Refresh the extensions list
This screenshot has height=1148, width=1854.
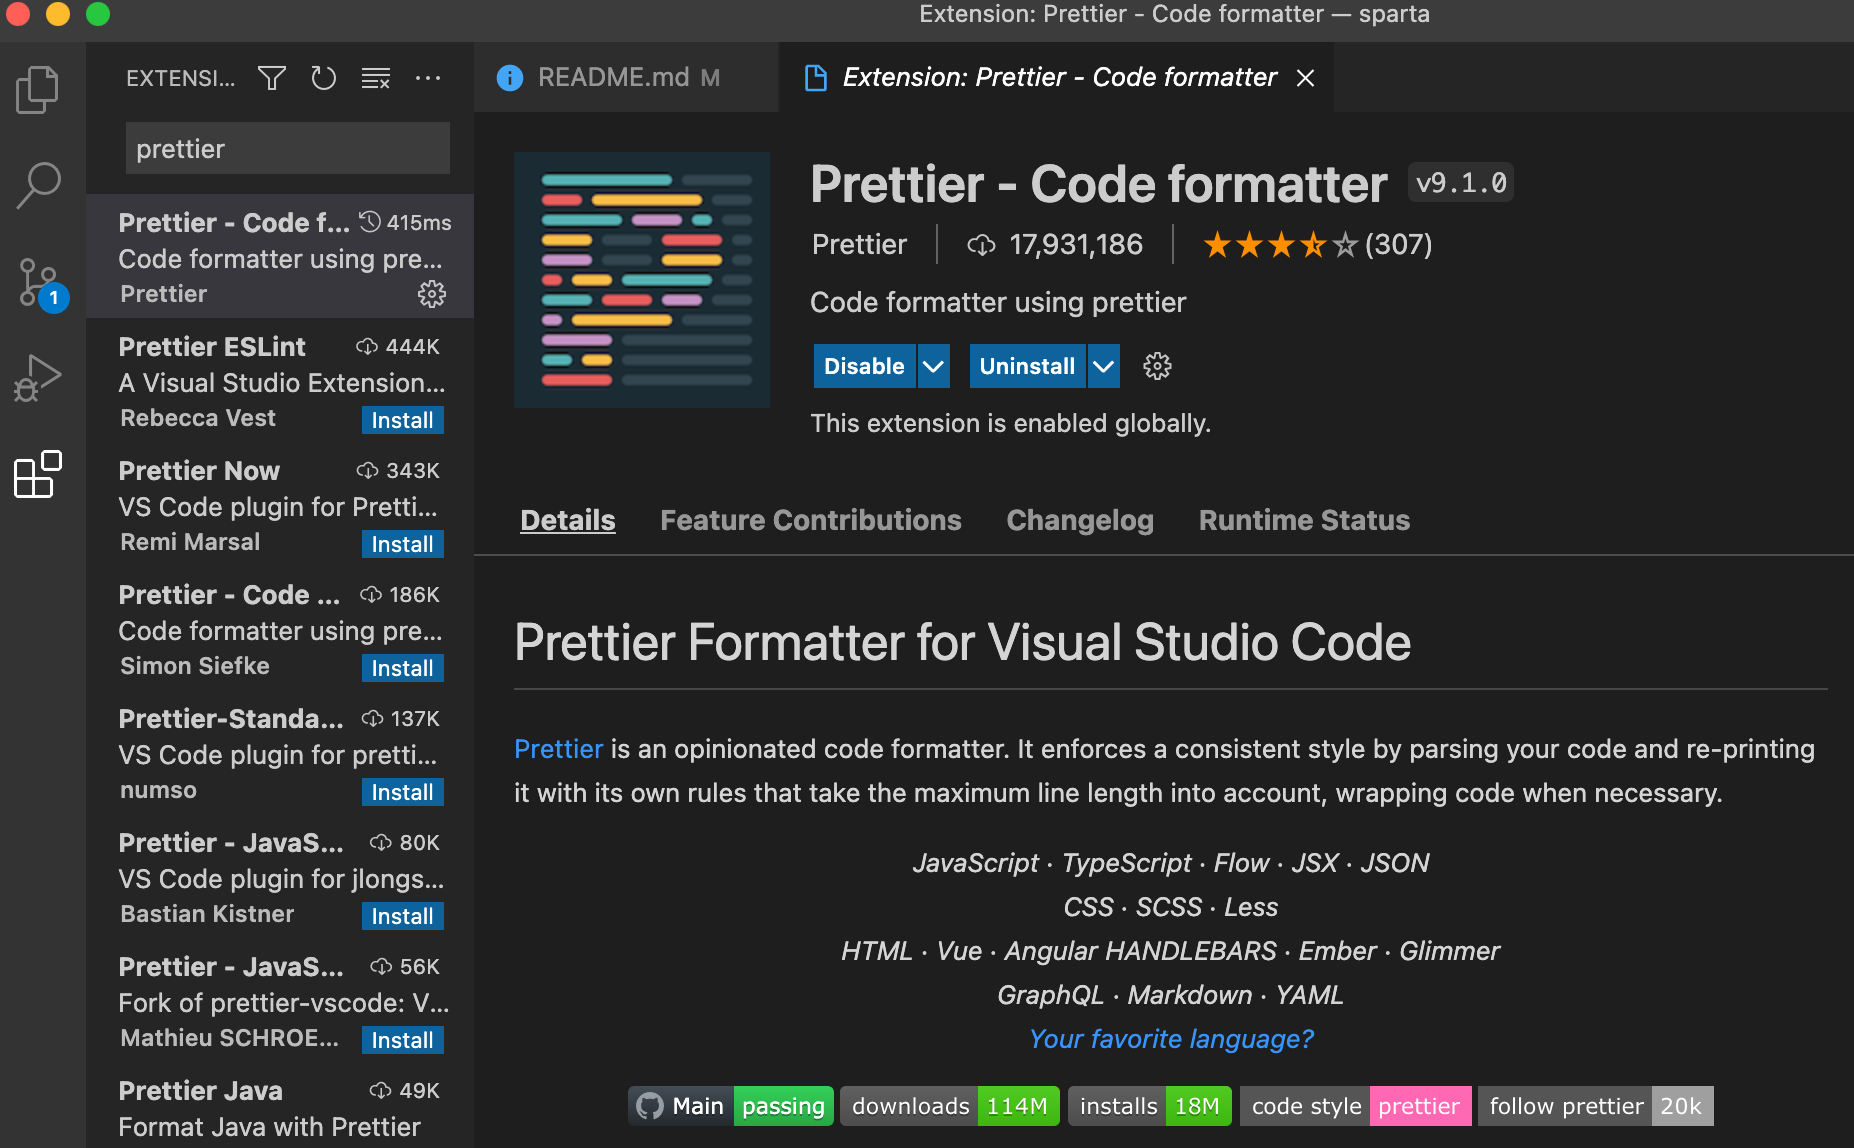(x=323, y=78)
